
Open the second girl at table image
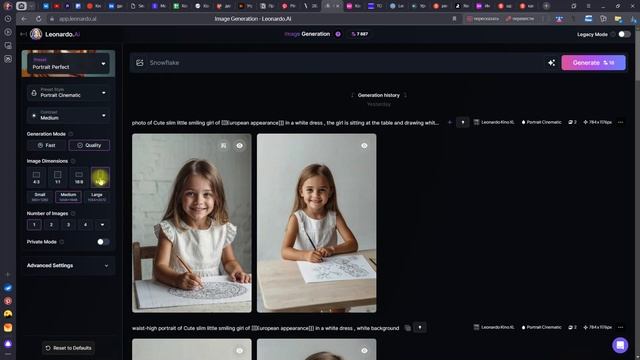click(317, 223)
